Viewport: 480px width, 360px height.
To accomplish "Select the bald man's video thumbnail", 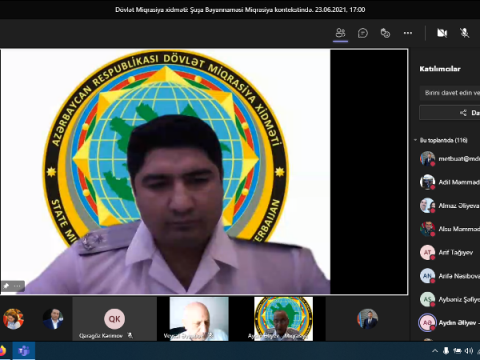I will click(199, 319).
